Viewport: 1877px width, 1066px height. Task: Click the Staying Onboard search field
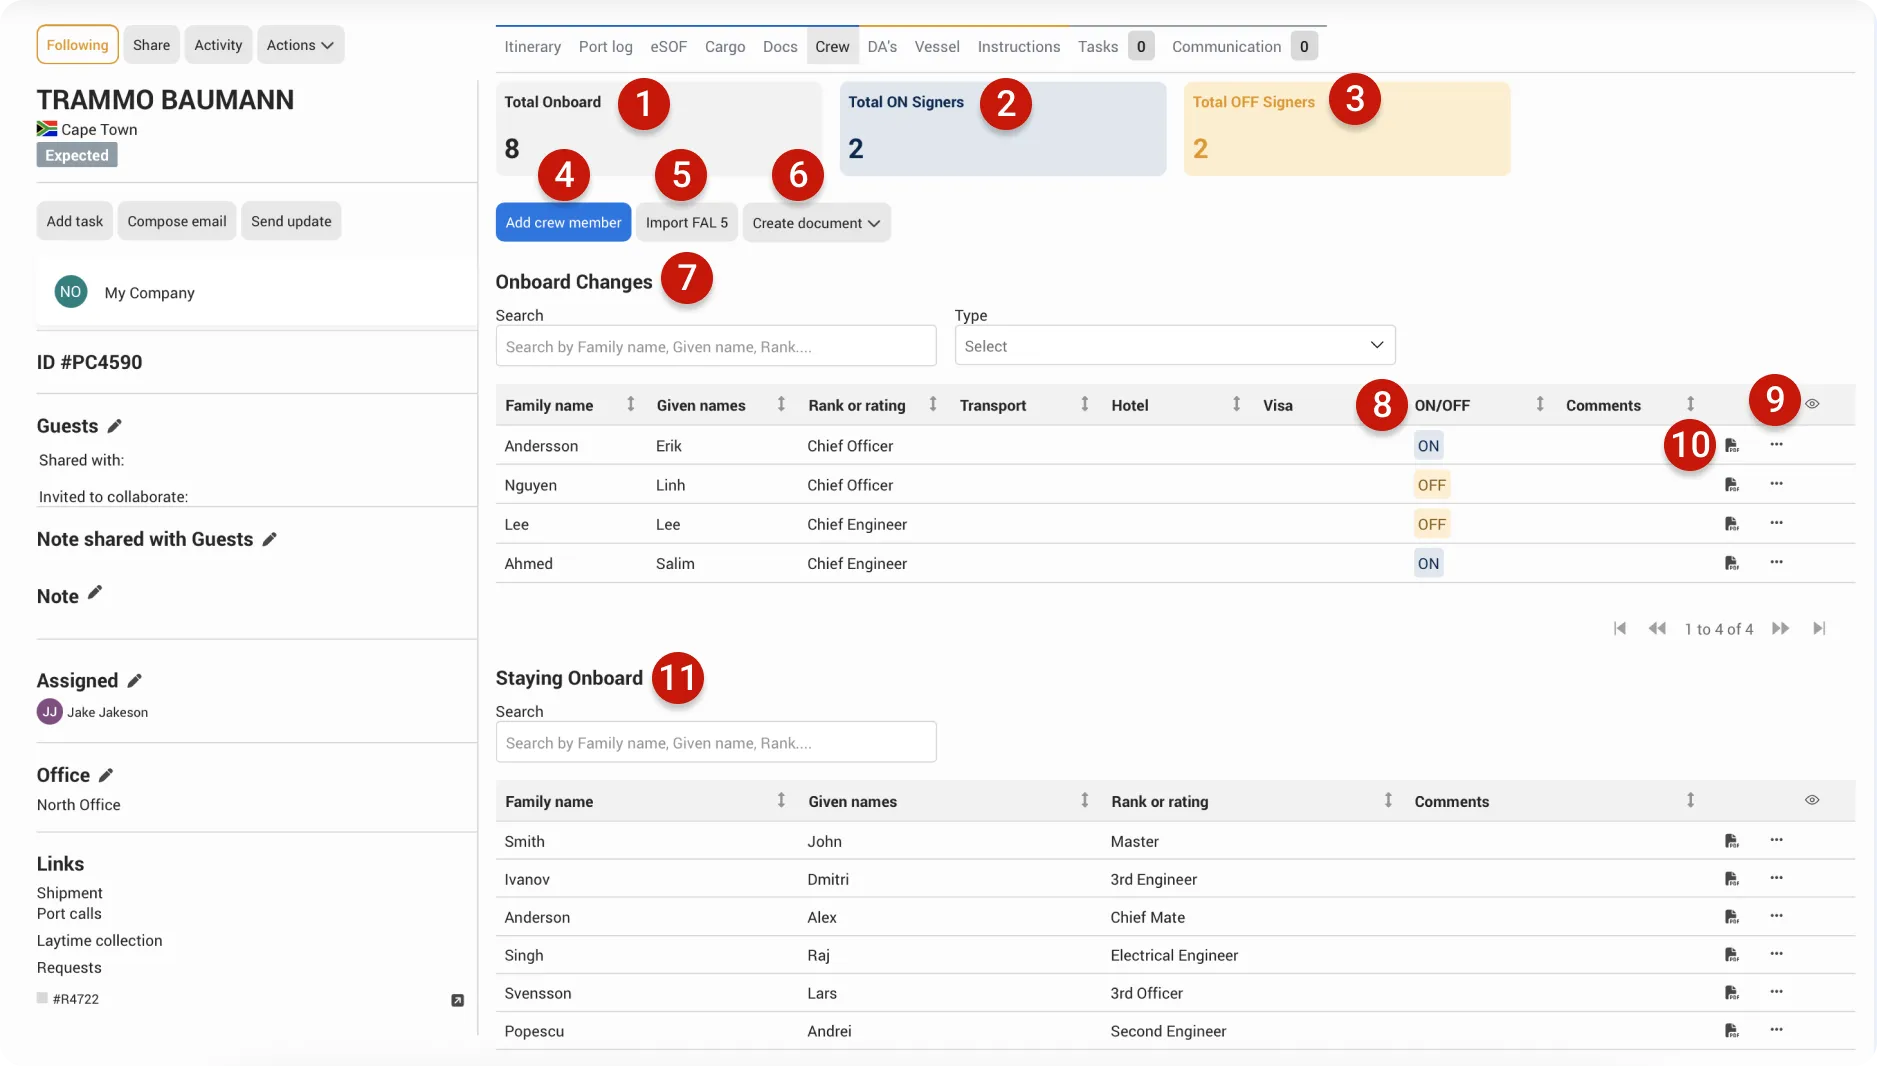(x=716, y=742)
